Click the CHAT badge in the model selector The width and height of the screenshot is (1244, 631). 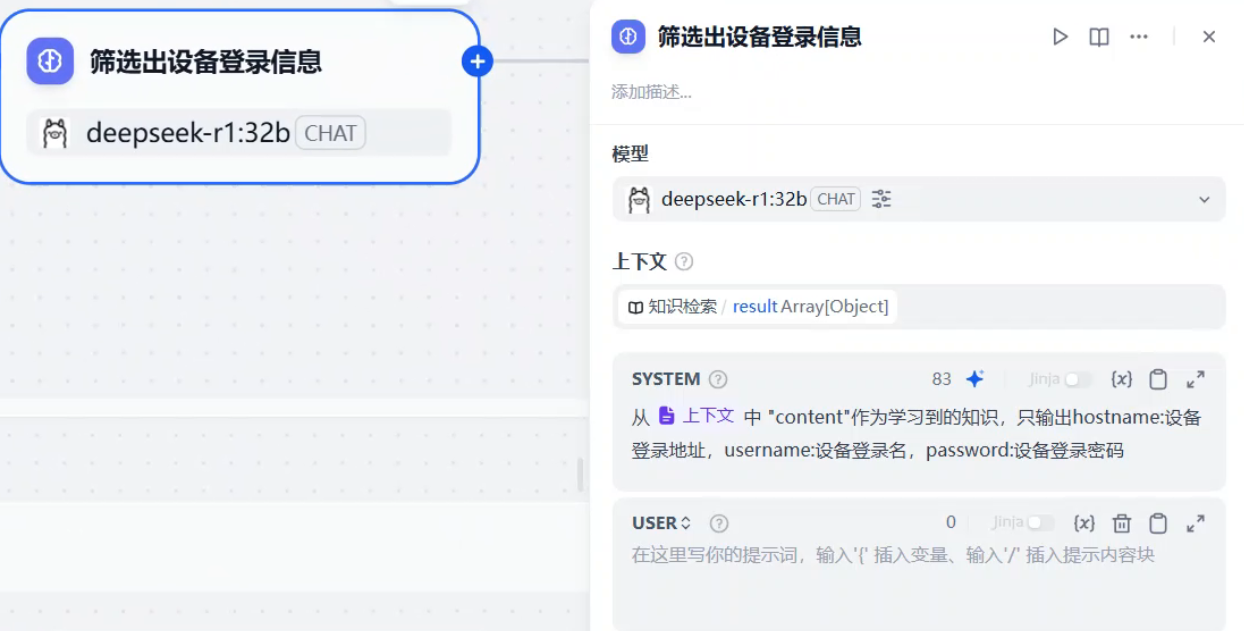click(836, 199)
